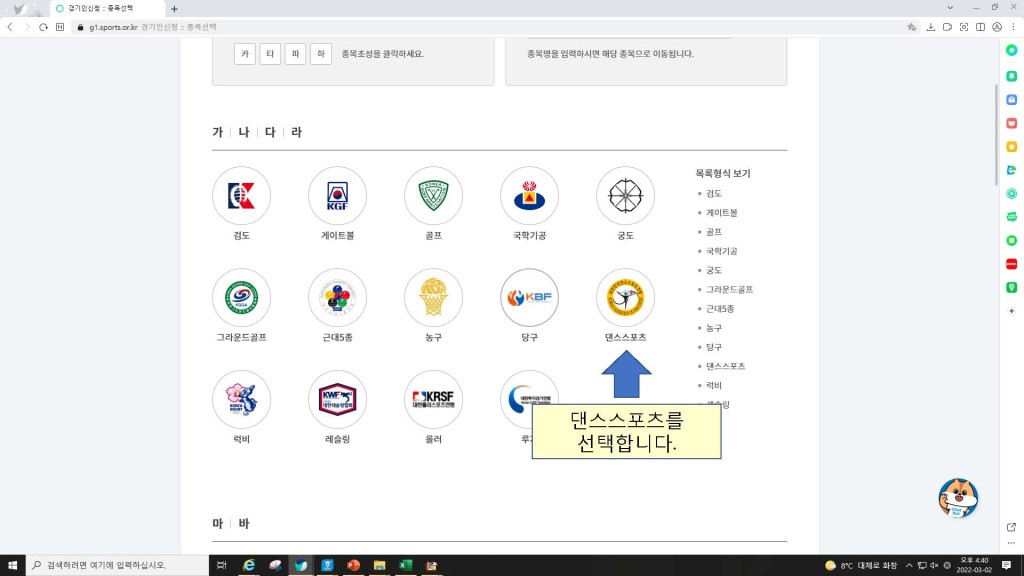Open the chatbot mascot icon
Image resolution: width=1024 pixels, height=576 pixels.
click(958, 498)
